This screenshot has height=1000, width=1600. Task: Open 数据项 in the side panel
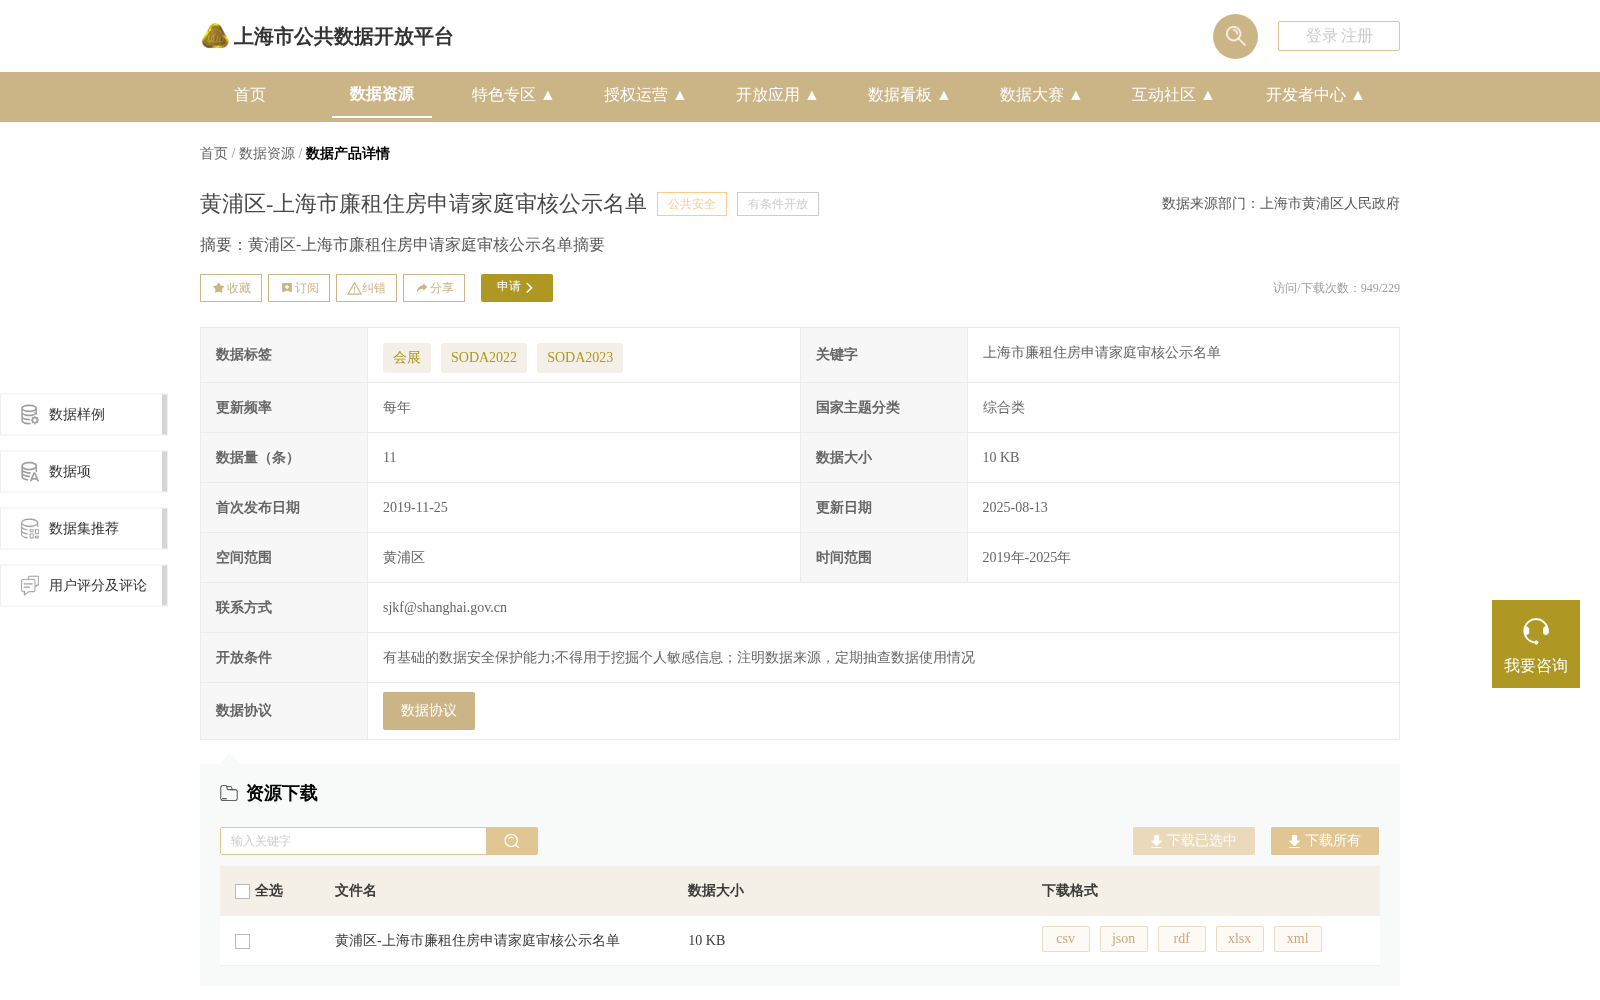[x=84, y=471]
